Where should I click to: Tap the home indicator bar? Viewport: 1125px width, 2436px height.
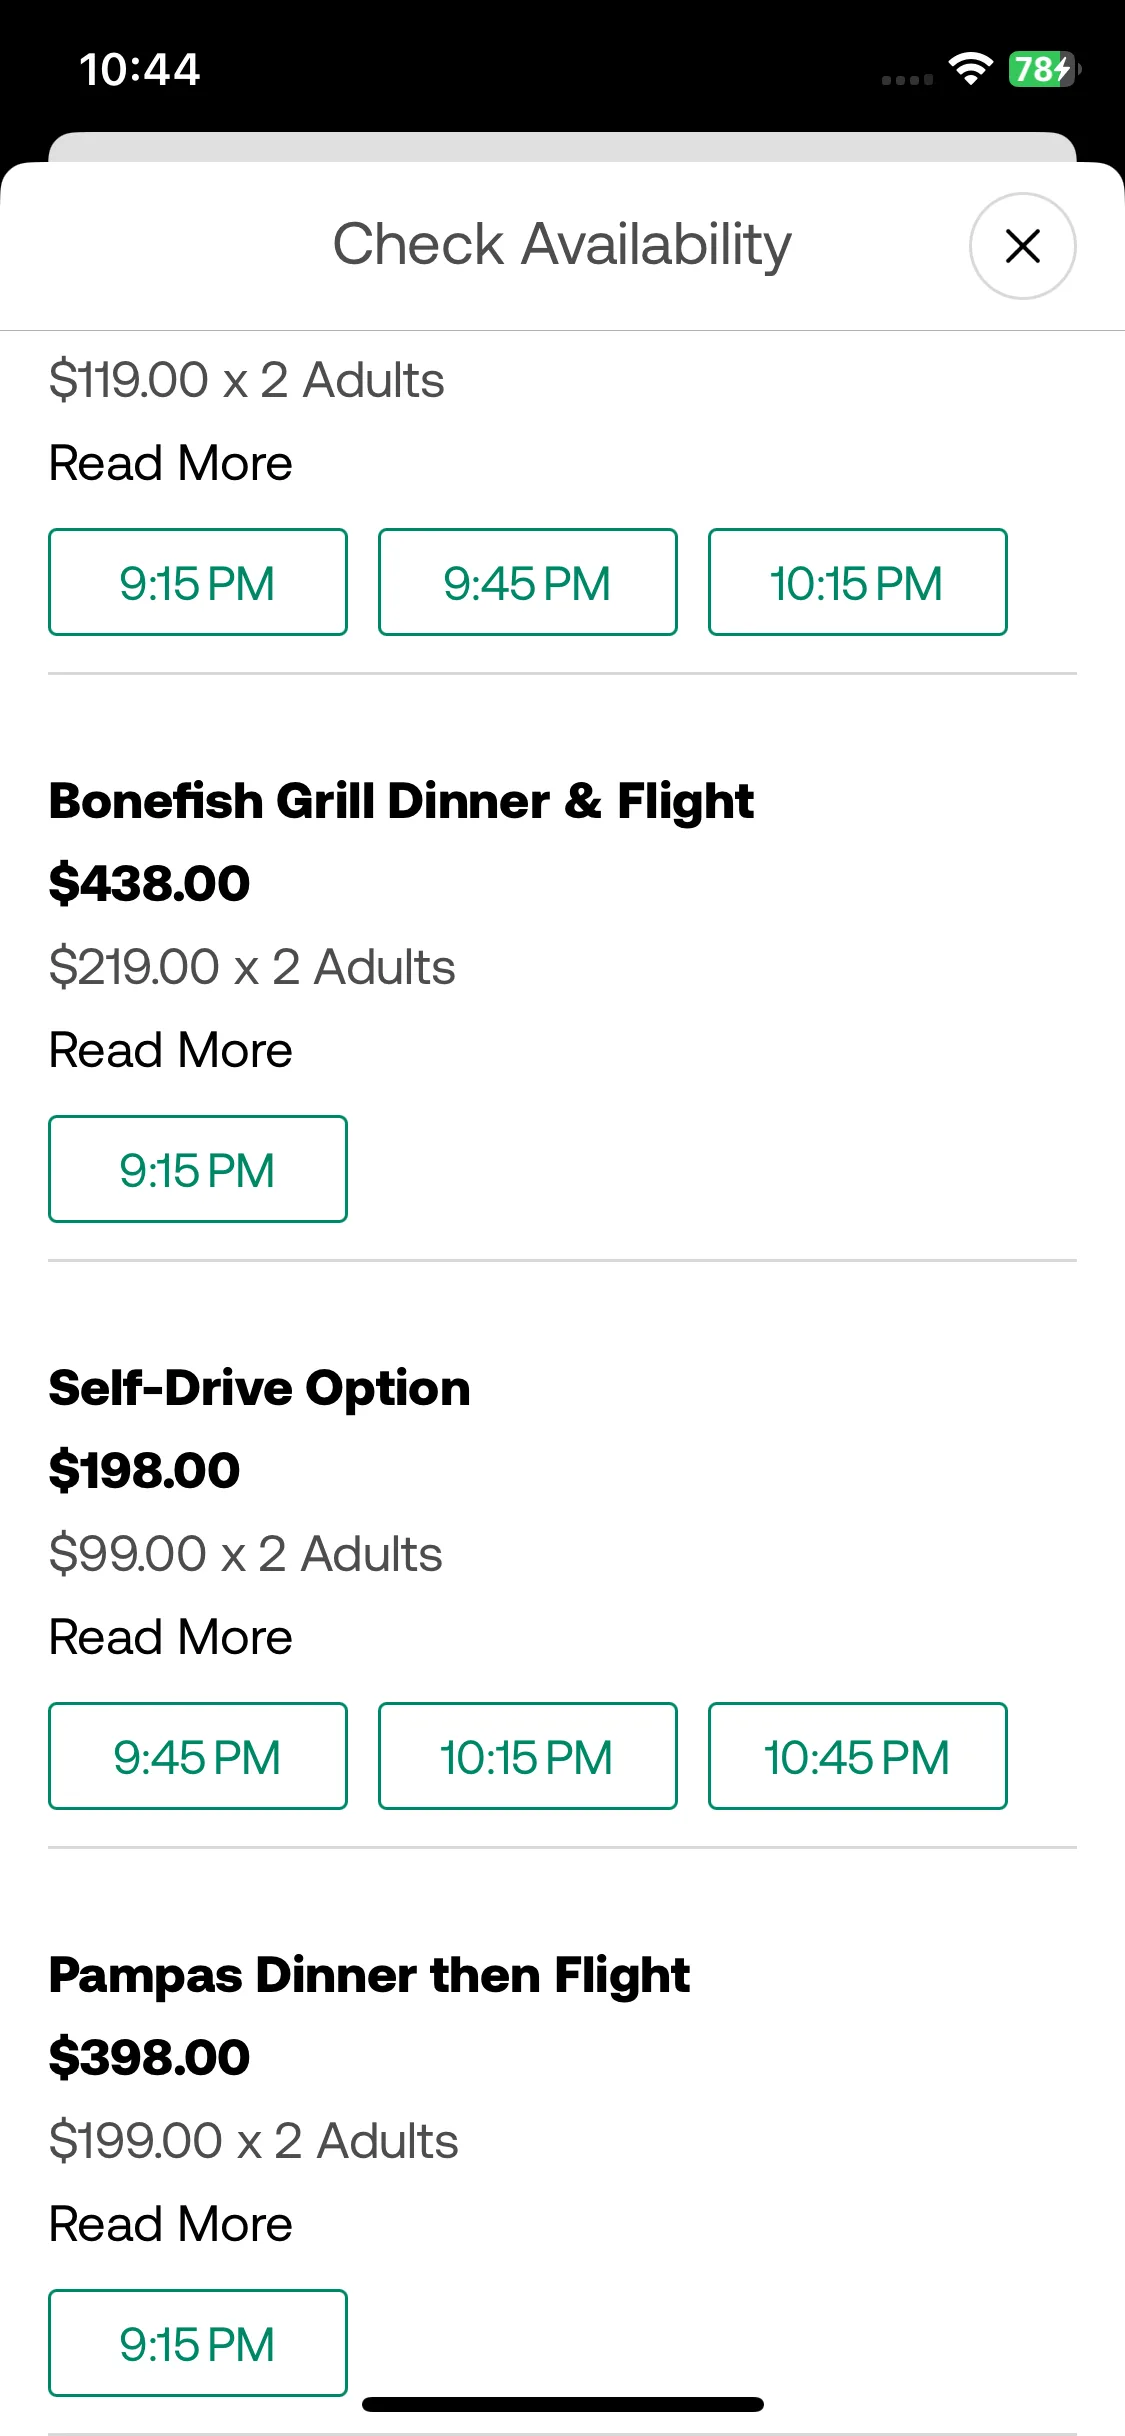point(563,2404)
